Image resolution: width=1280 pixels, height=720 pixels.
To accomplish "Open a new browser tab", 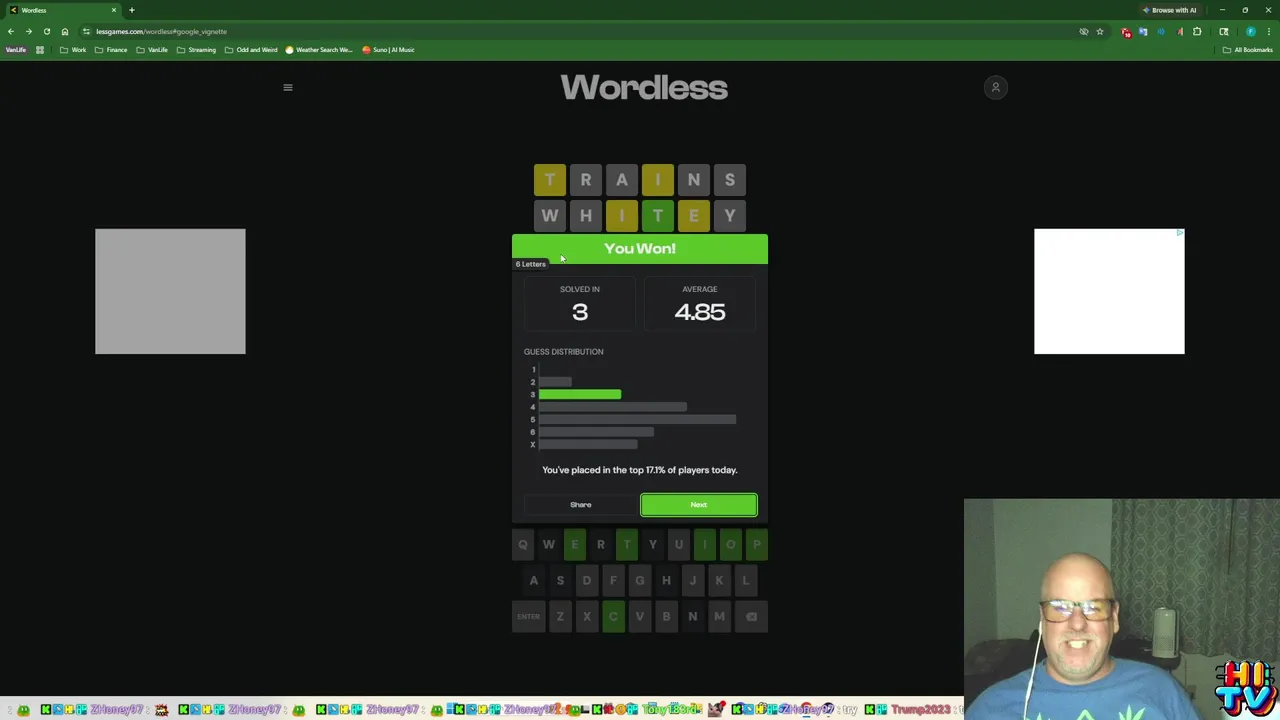I will click(131, 10).
